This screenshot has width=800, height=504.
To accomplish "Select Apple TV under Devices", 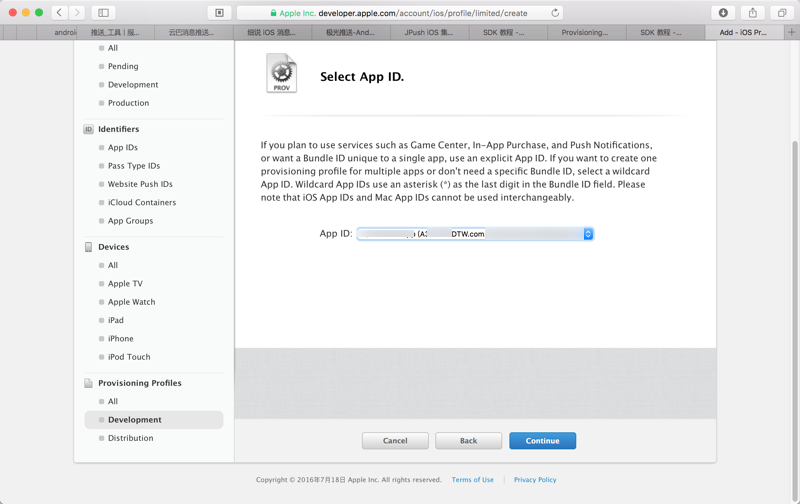I will [126, 284].
